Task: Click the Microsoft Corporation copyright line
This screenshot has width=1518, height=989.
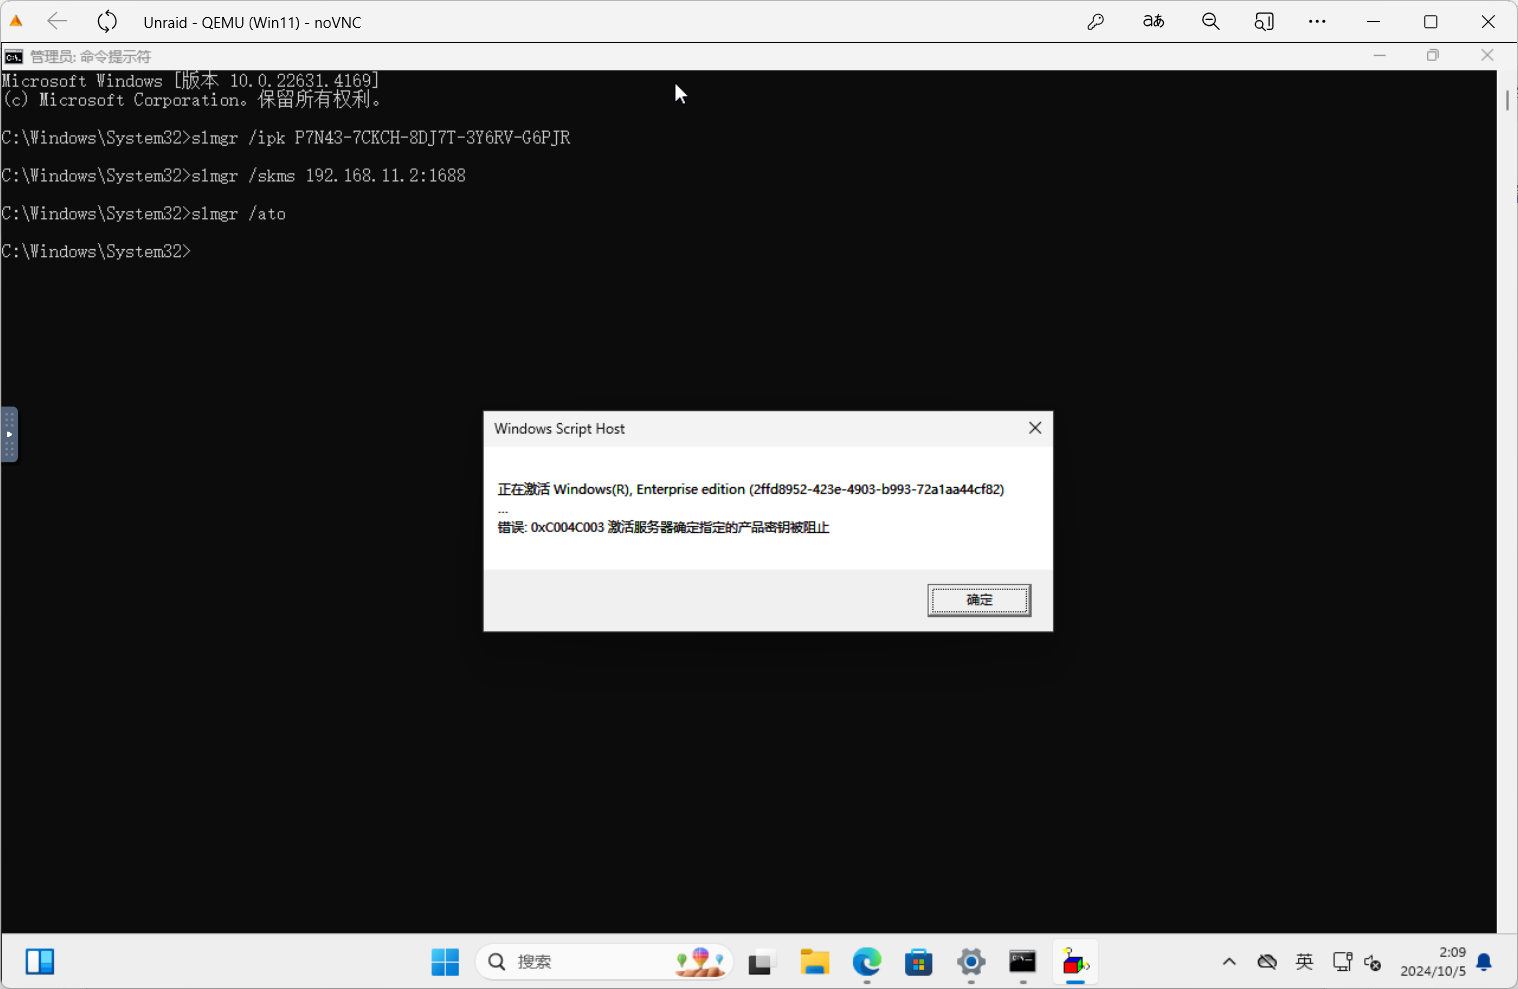Action: 191,99
